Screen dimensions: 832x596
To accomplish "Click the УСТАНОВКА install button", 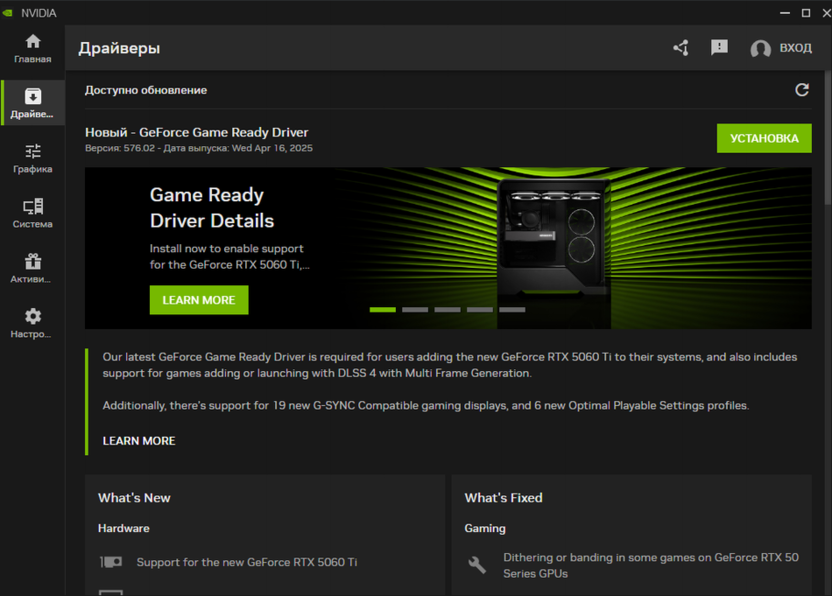I will tap(764, 139).
